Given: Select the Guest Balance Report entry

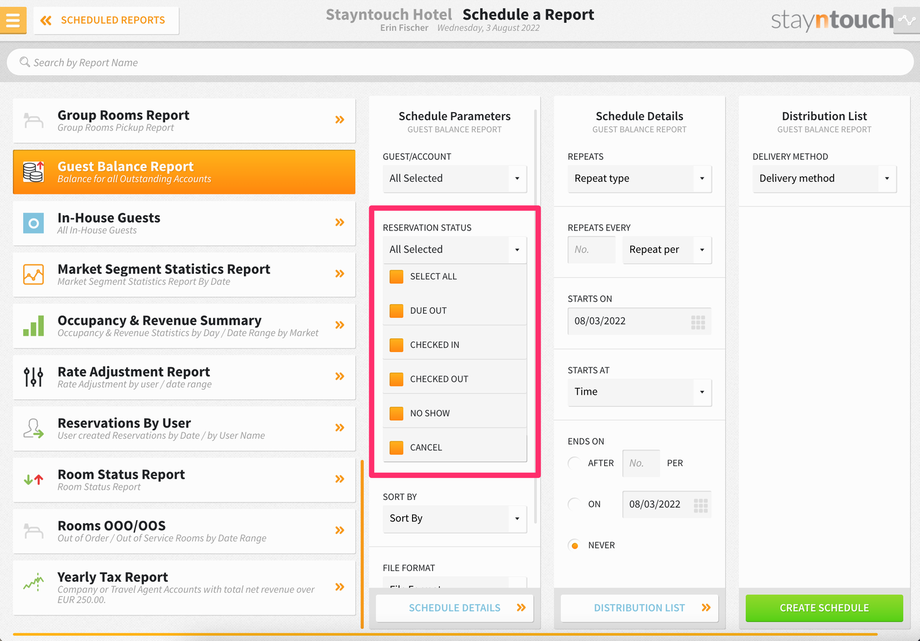Looking at the screenshot, I should coord(184,172).
